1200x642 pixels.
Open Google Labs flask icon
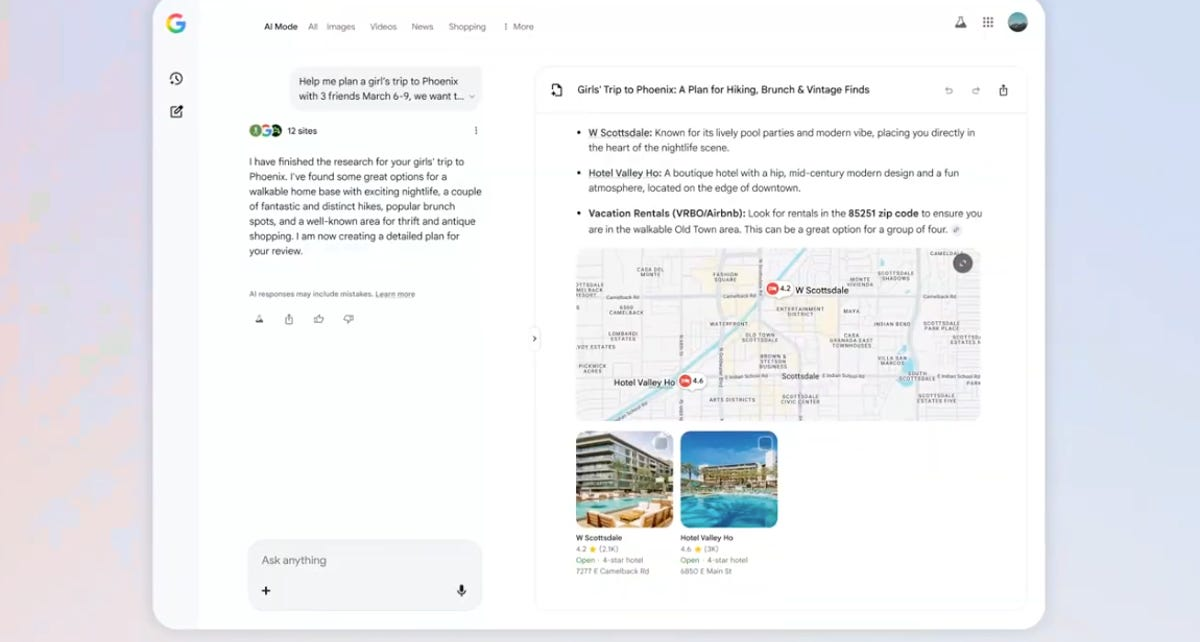tap(960, 23)
